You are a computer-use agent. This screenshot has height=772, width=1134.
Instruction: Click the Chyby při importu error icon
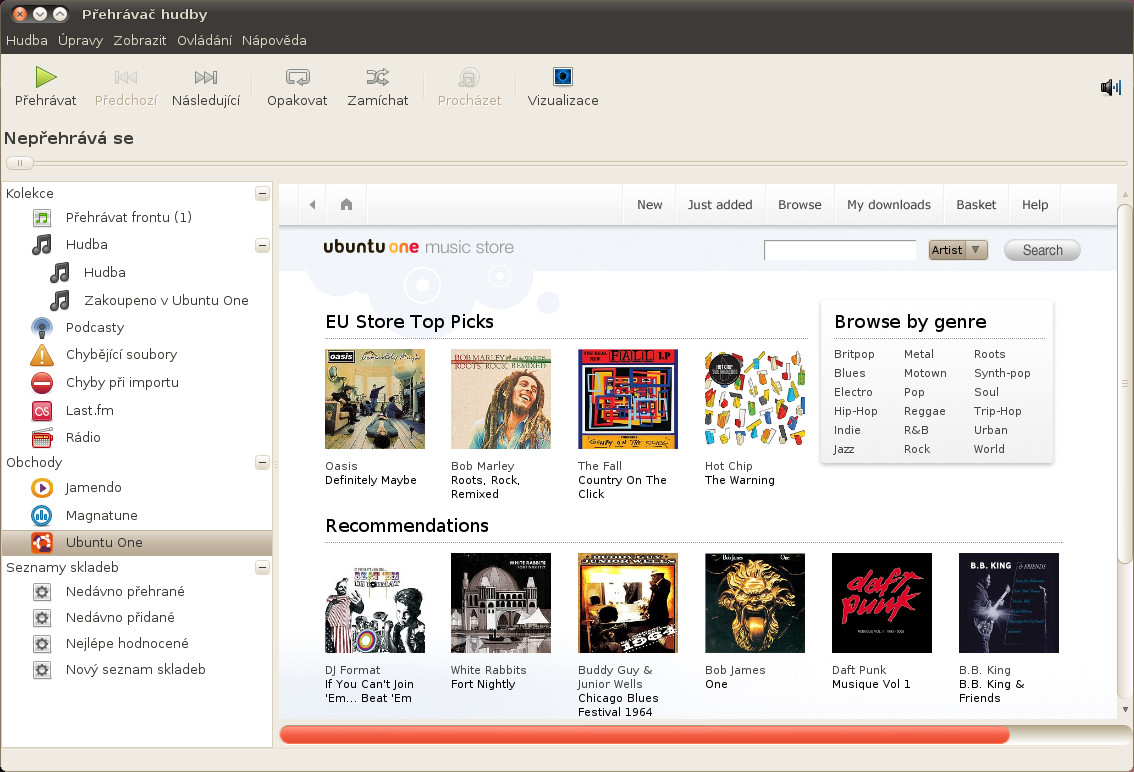pyautogui.click(x=42, y=383)
